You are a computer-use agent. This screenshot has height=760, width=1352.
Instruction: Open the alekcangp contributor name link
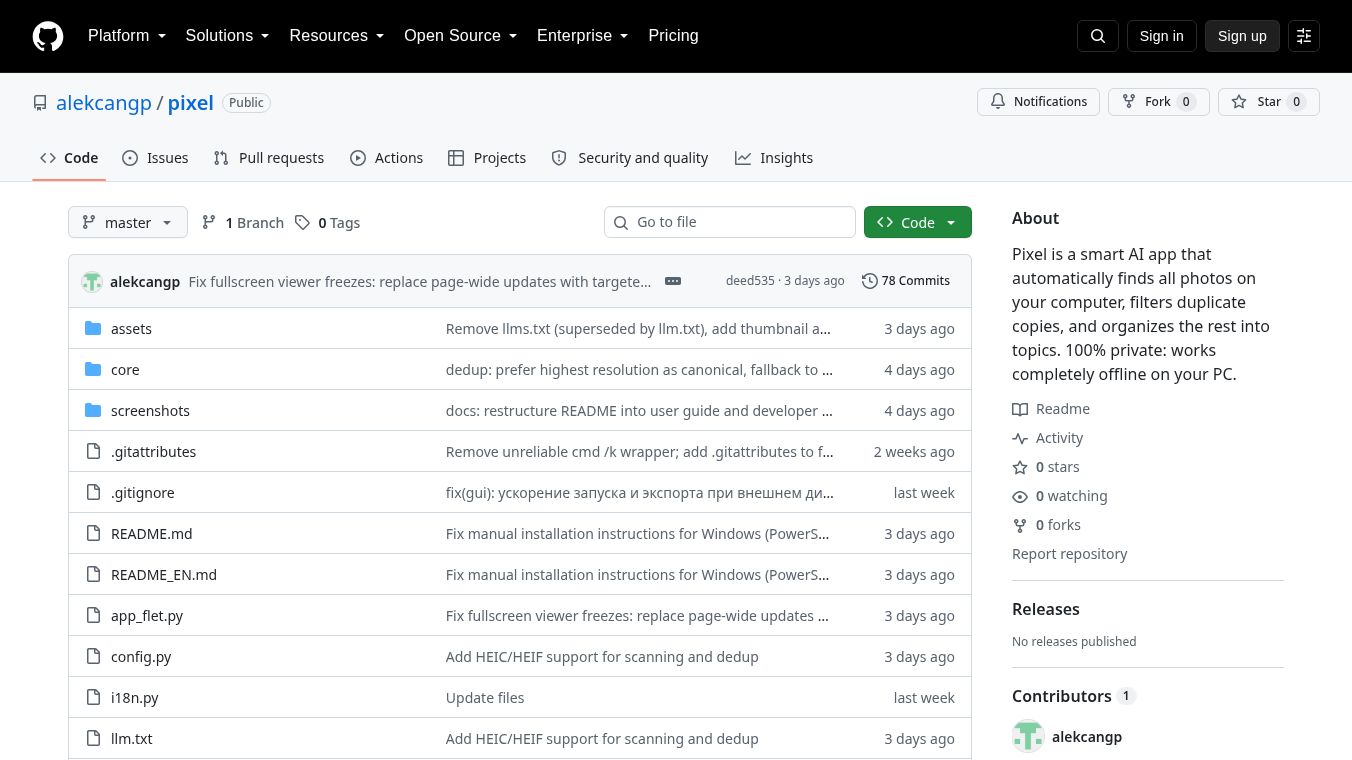(x=1087, y=737)
